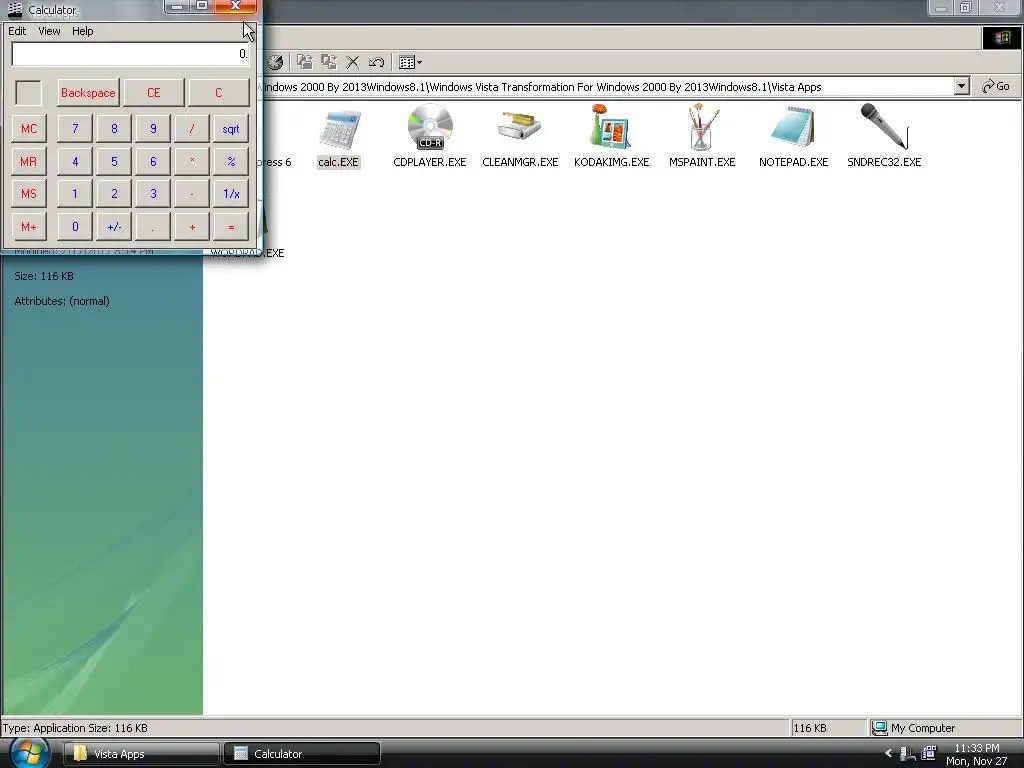
Task: Click the 5 digit button
Action: pos(114,161)
